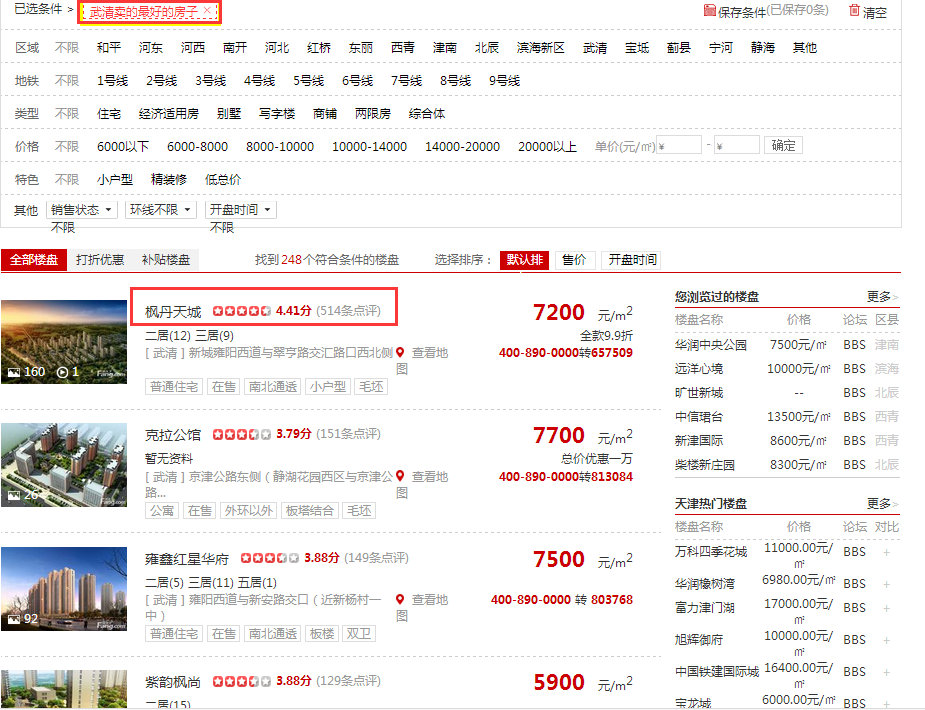The height and width of the screenshot is (710, 925).
Task: Switch to the 打折优惠 tab
Action: [x=100, y=260]
